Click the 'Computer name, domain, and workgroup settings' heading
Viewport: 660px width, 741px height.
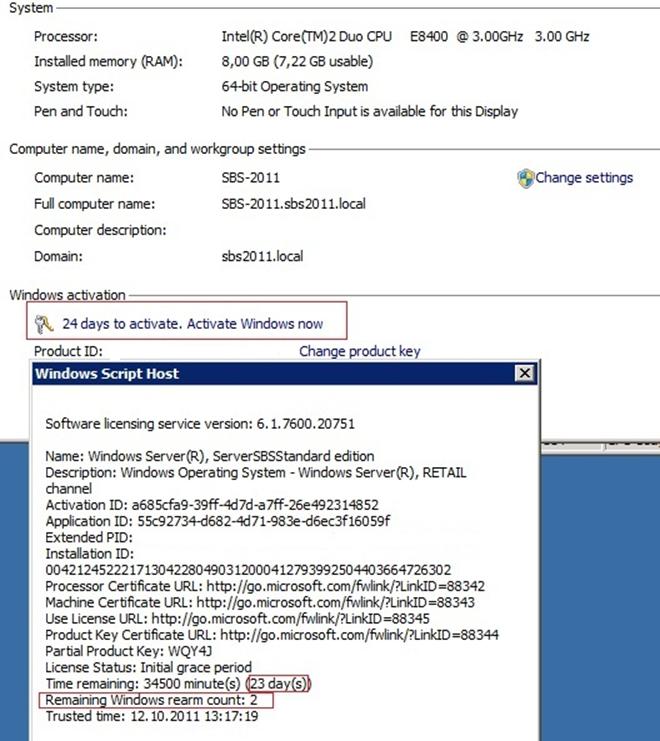(x=157, y=149)
